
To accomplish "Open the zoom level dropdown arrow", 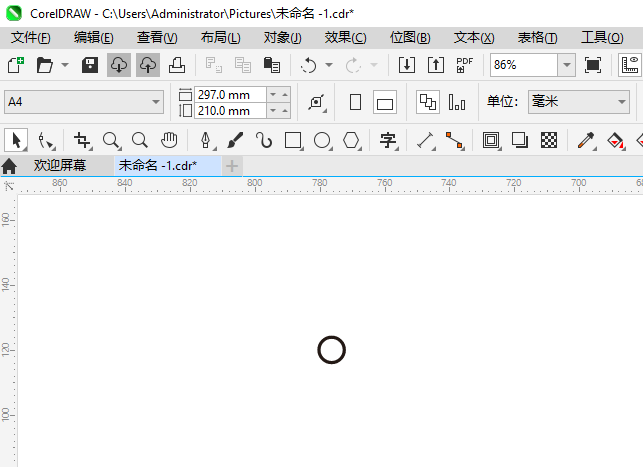I will click(x=567, y=65).
